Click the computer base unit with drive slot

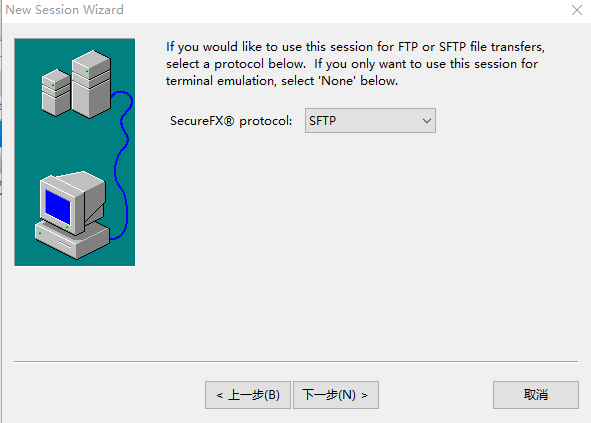[x=72, y=240]
